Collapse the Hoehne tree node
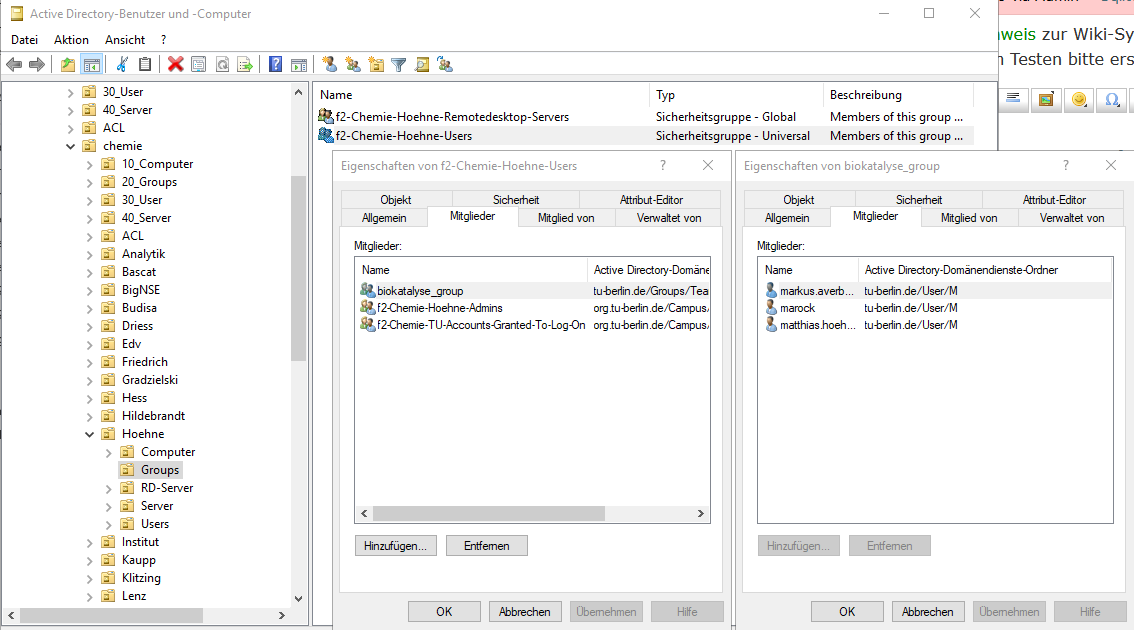The image size is (1134, 630). click(x=89, y=434)
